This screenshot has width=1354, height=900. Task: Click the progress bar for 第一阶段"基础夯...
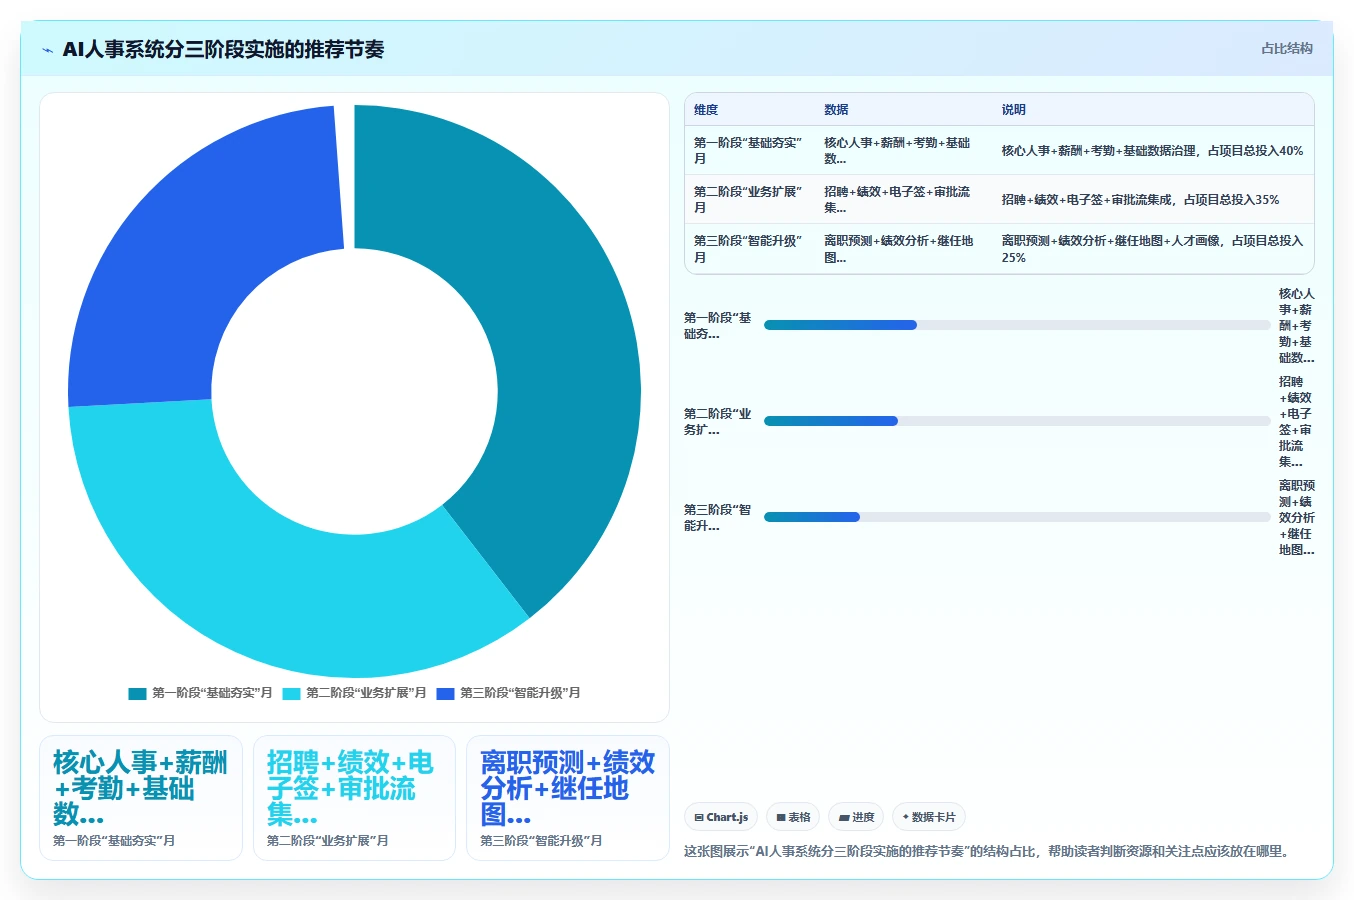[x=1017, y=325]
